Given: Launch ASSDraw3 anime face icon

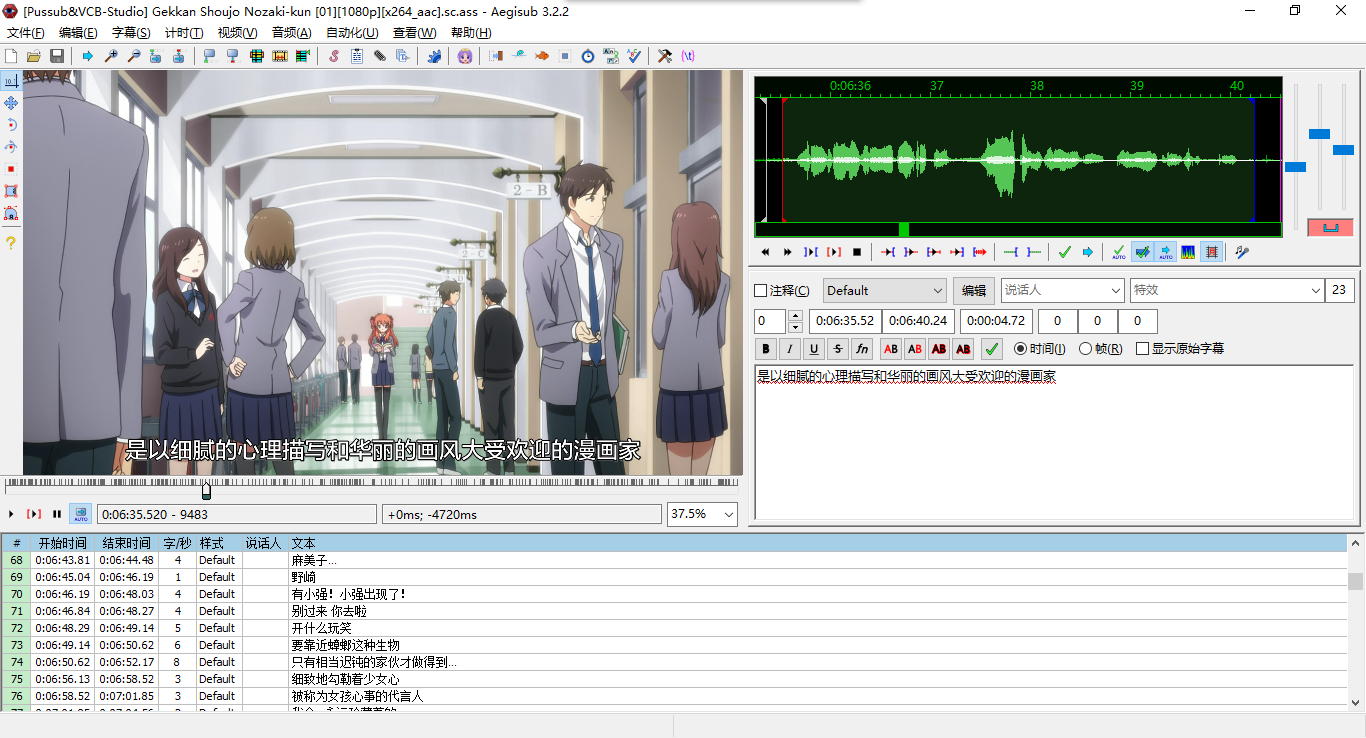Looking at the screenshot, I should (x=465, y=56).
